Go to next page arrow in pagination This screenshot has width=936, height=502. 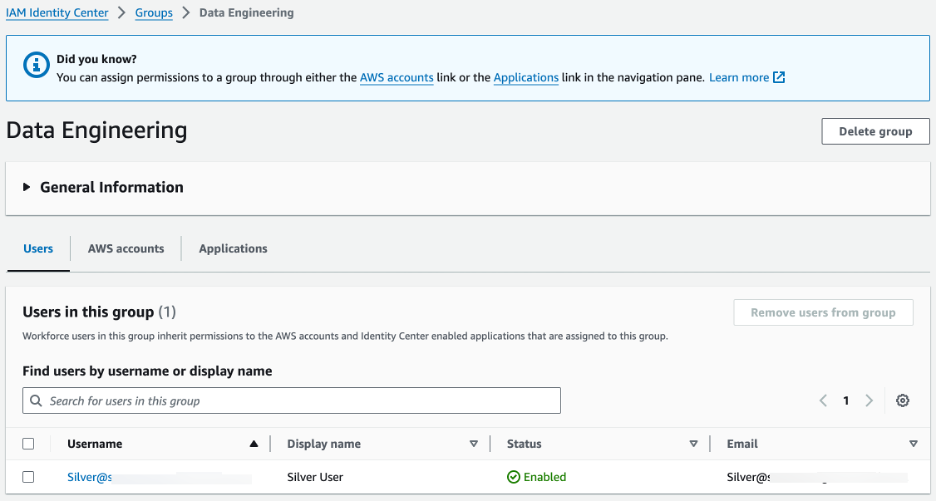click(x=869, y=401)
